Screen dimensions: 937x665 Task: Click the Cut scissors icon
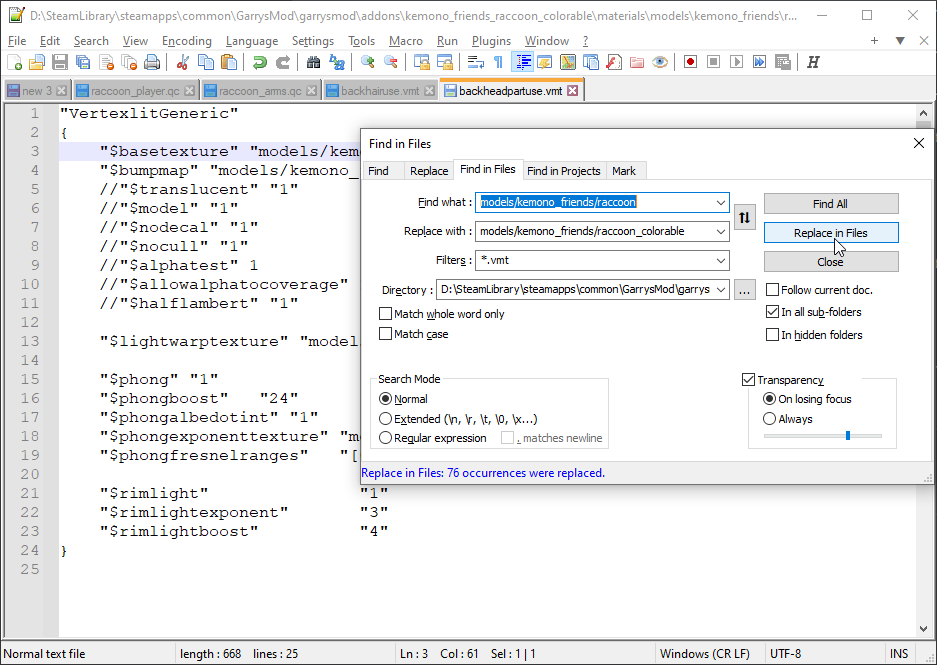pyautogui.click(x=183, y=62)
